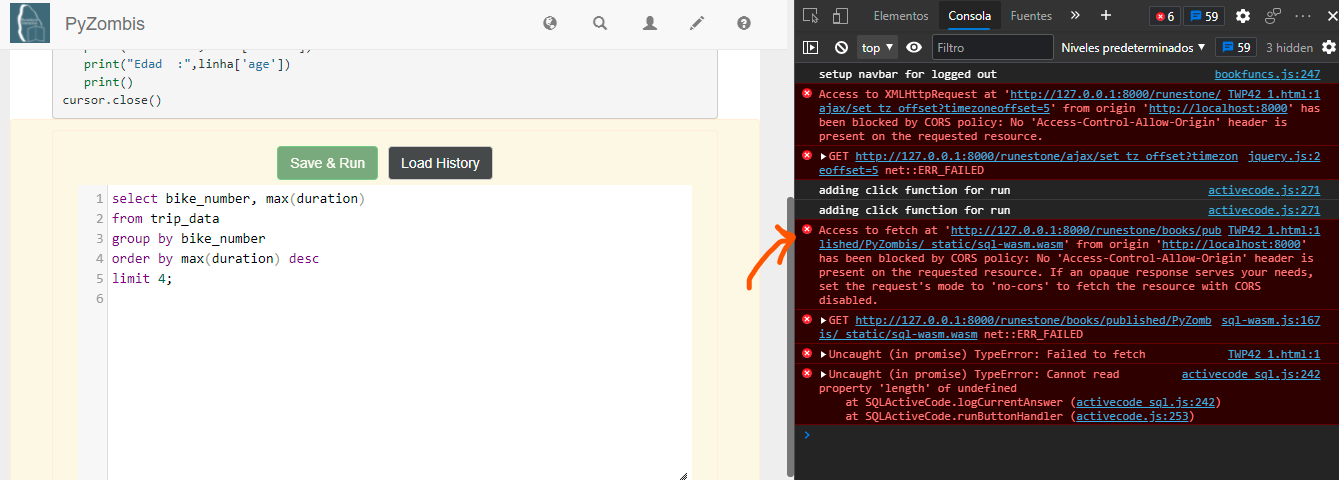Image resolution: width=1339 pixels, height=480 pixels.
Task: Show more DevTools tabs chevron
Action: point(1075,15)
